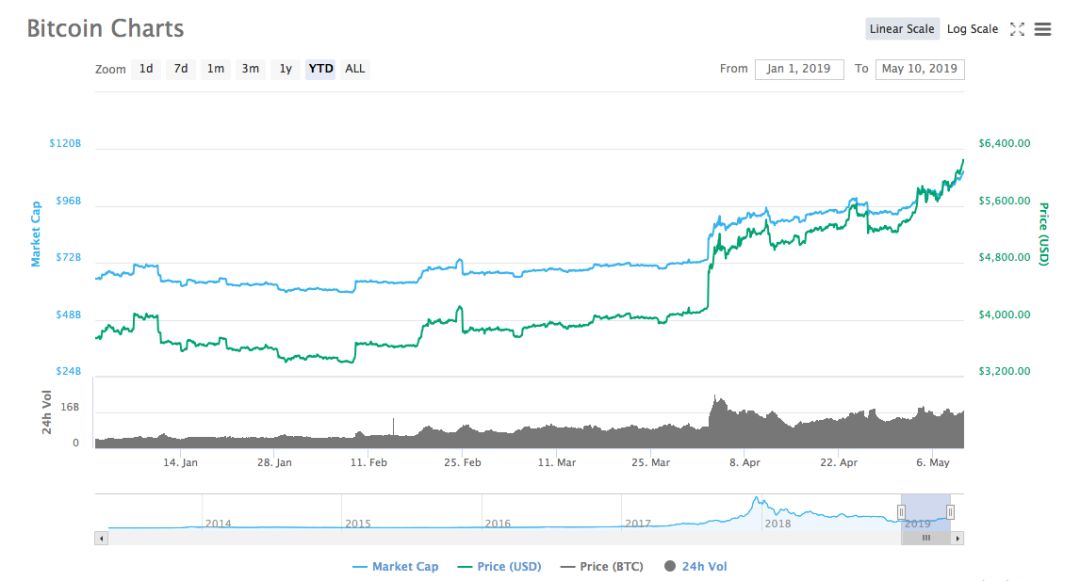Screen dimensions: 1080x581
Task: Click the $96B market cap label
Action: [68, 201]
